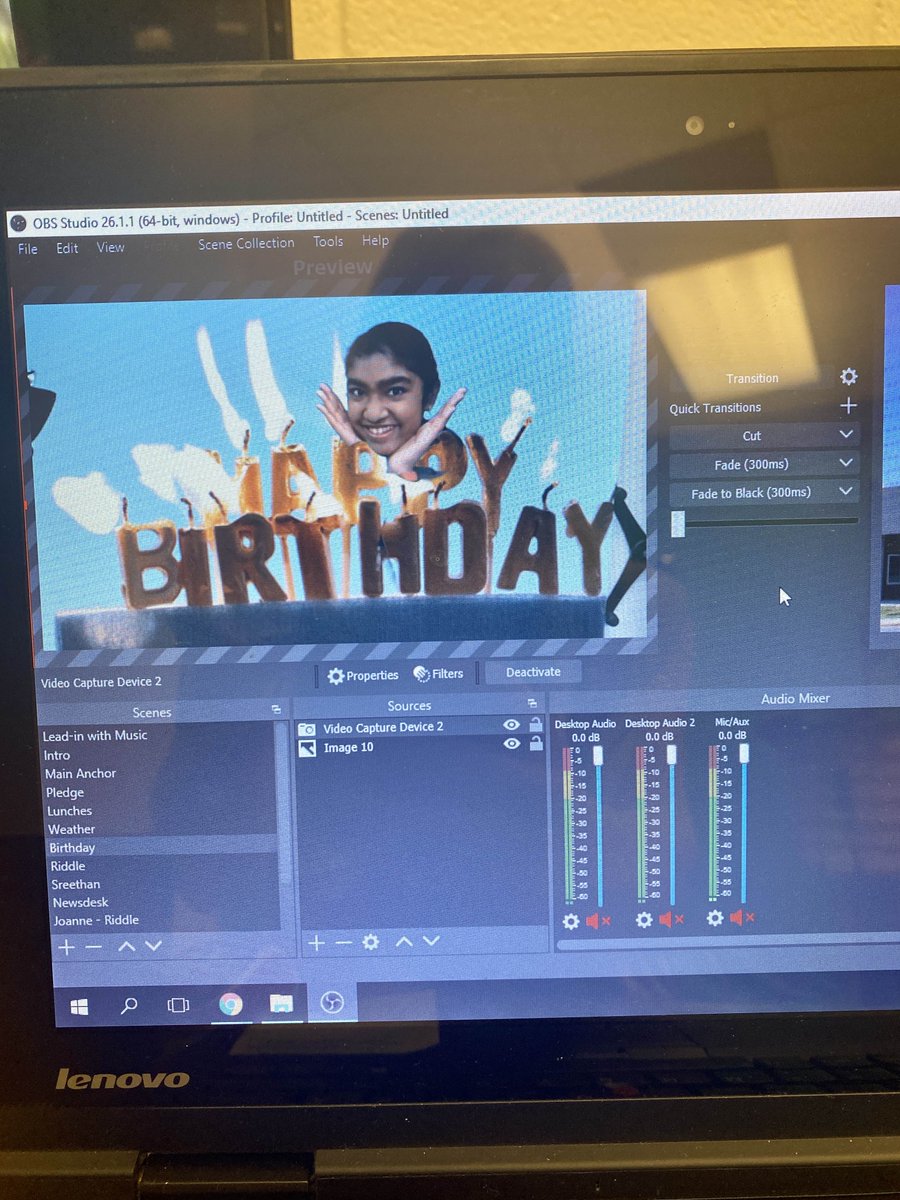
Task: Open Properties for Video Capture Device 2
Action: pos(363,676)
